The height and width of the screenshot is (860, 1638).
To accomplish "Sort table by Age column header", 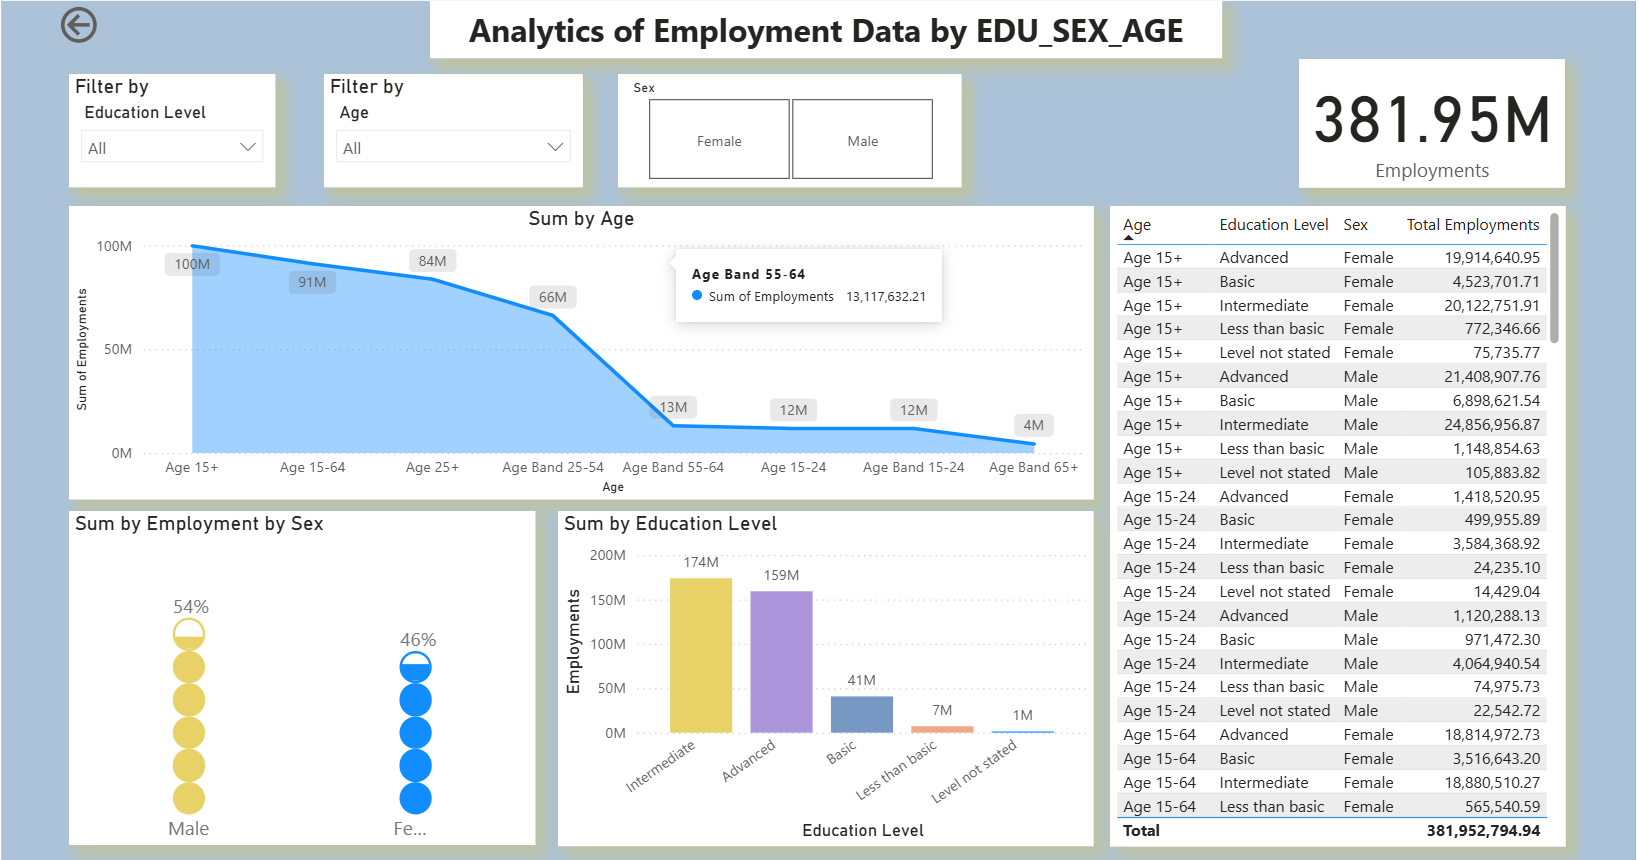I will point(1137,225).
